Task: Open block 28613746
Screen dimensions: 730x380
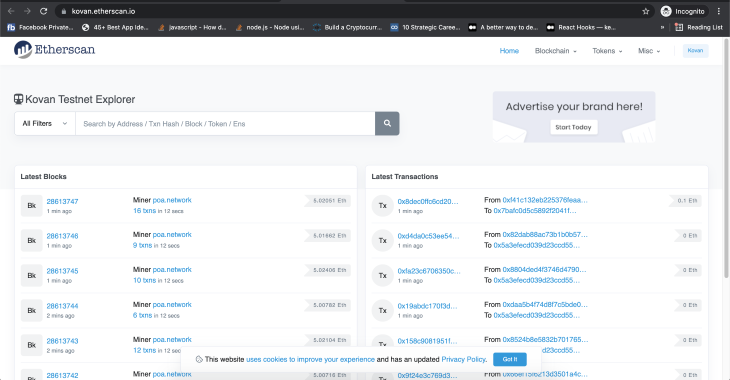Action: pyautogui.click(x=62, y=236)
